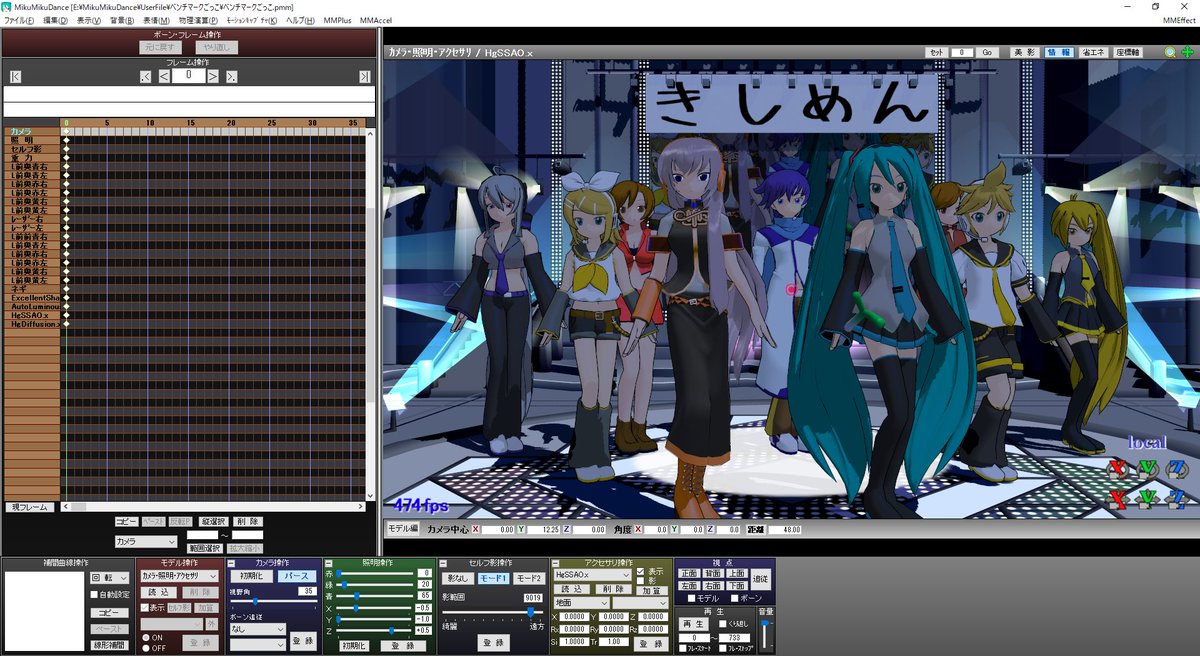
Task: Select the OFF radio button
Action: pos(144,647)
